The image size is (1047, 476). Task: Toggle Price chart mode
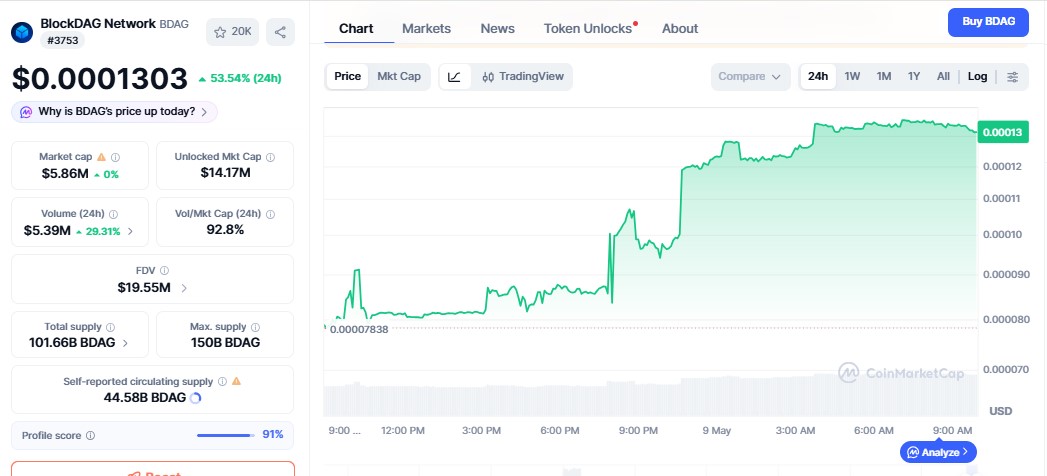click(x=347, y=76)
